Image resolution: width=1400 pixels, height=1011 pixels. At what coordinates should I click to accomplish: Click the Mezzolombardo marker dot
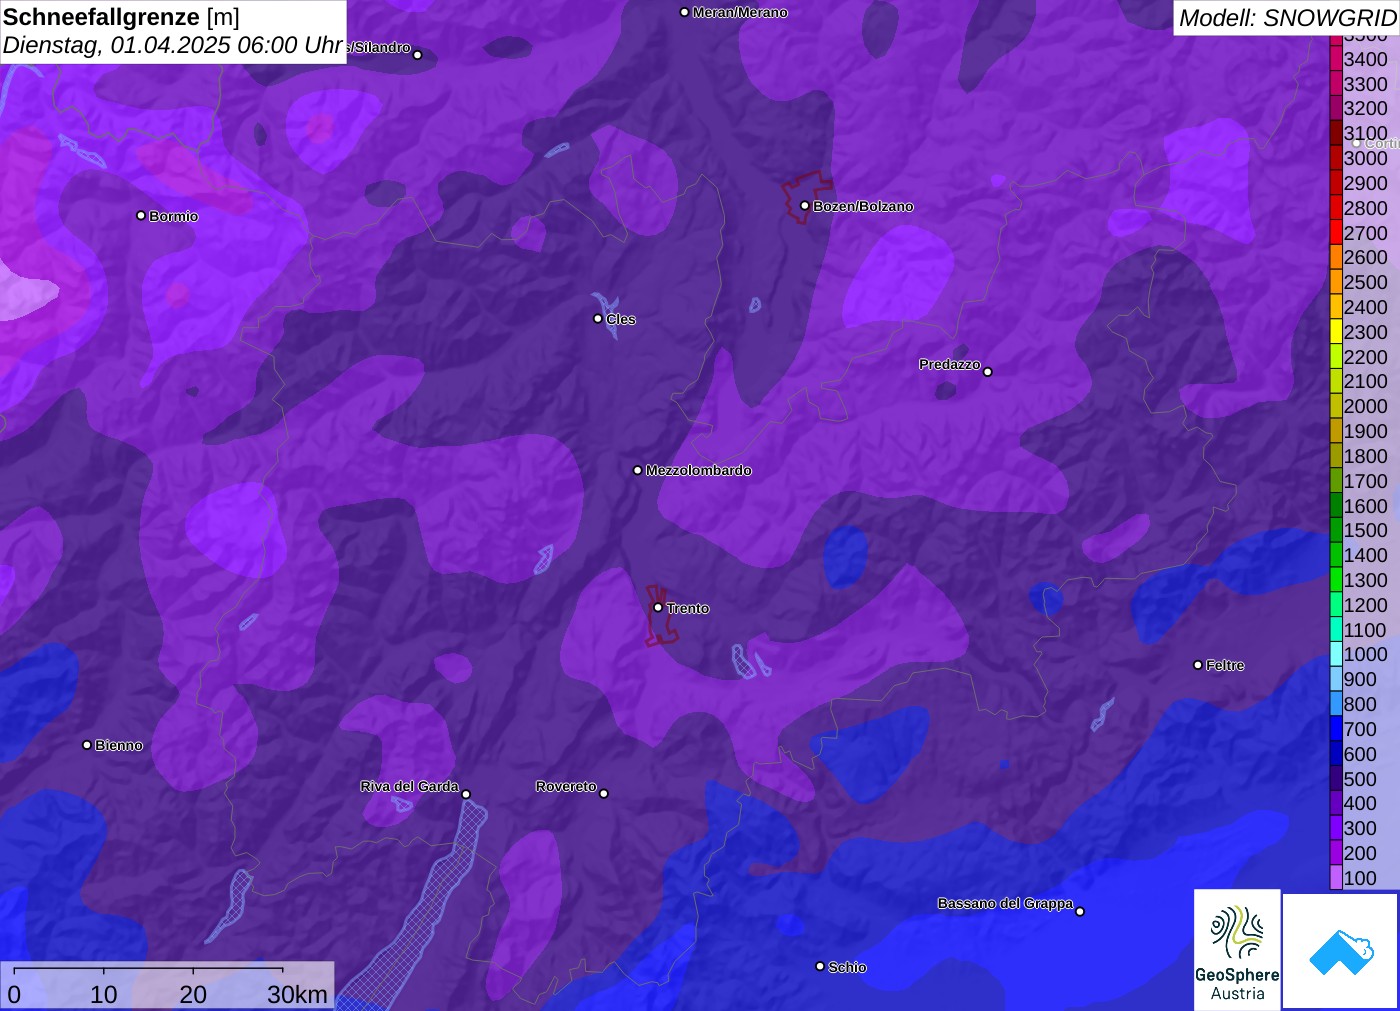[x=638, y=470]
